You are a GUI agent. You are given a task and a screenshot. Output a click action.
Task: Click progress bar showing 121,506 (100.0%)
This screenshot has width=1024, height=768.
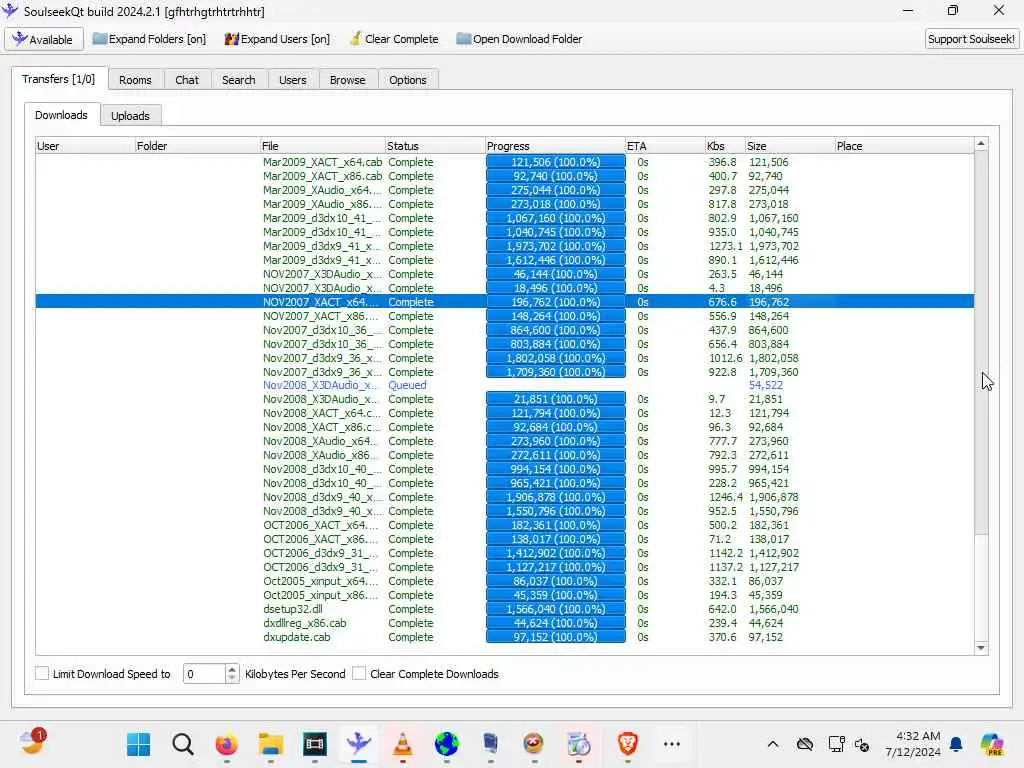click(x=556, y=162)
